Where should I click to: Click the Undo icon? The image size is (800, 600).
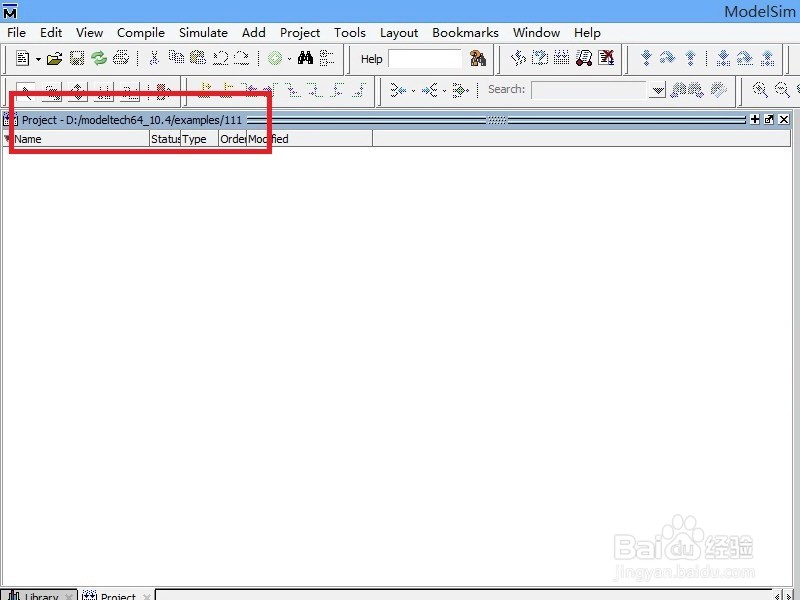pyautogui.click(x=220, y=58)
